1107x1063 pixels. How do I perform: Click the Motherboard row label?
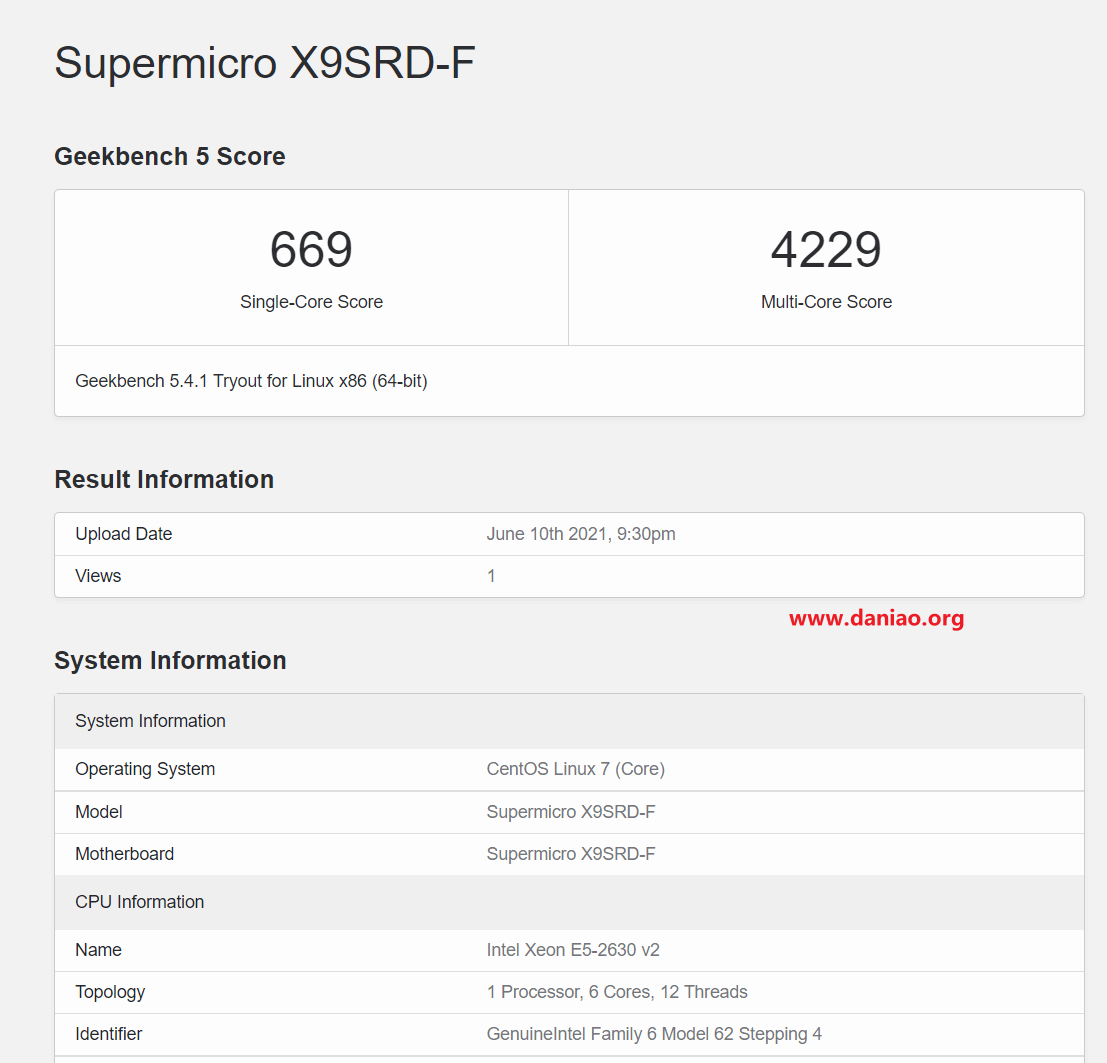[x=124, y=854]
